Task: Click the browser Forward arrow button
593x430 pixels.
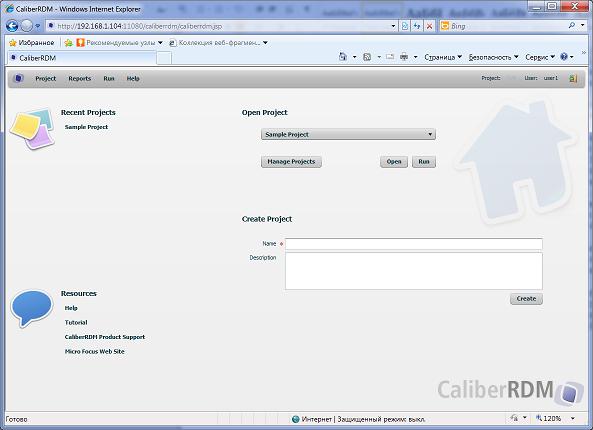Action: pos(27,26)
